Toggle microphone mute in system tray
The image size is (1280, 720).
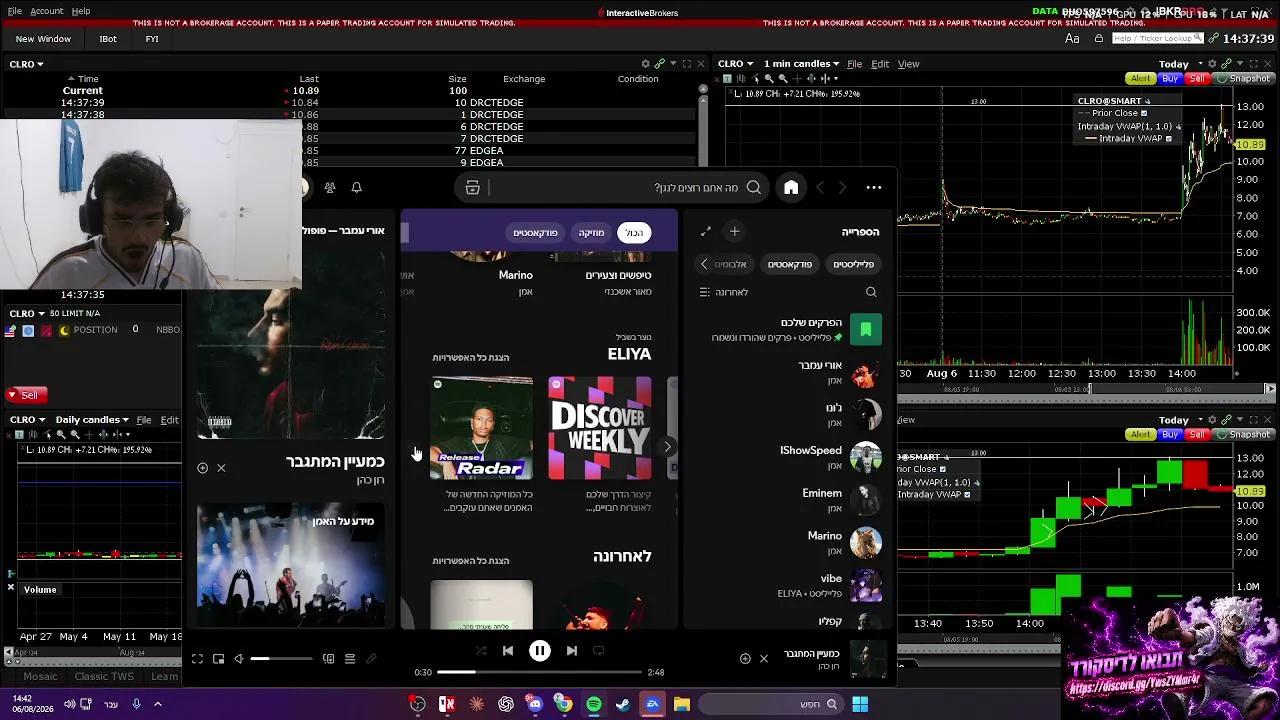[x=137, y=704]
